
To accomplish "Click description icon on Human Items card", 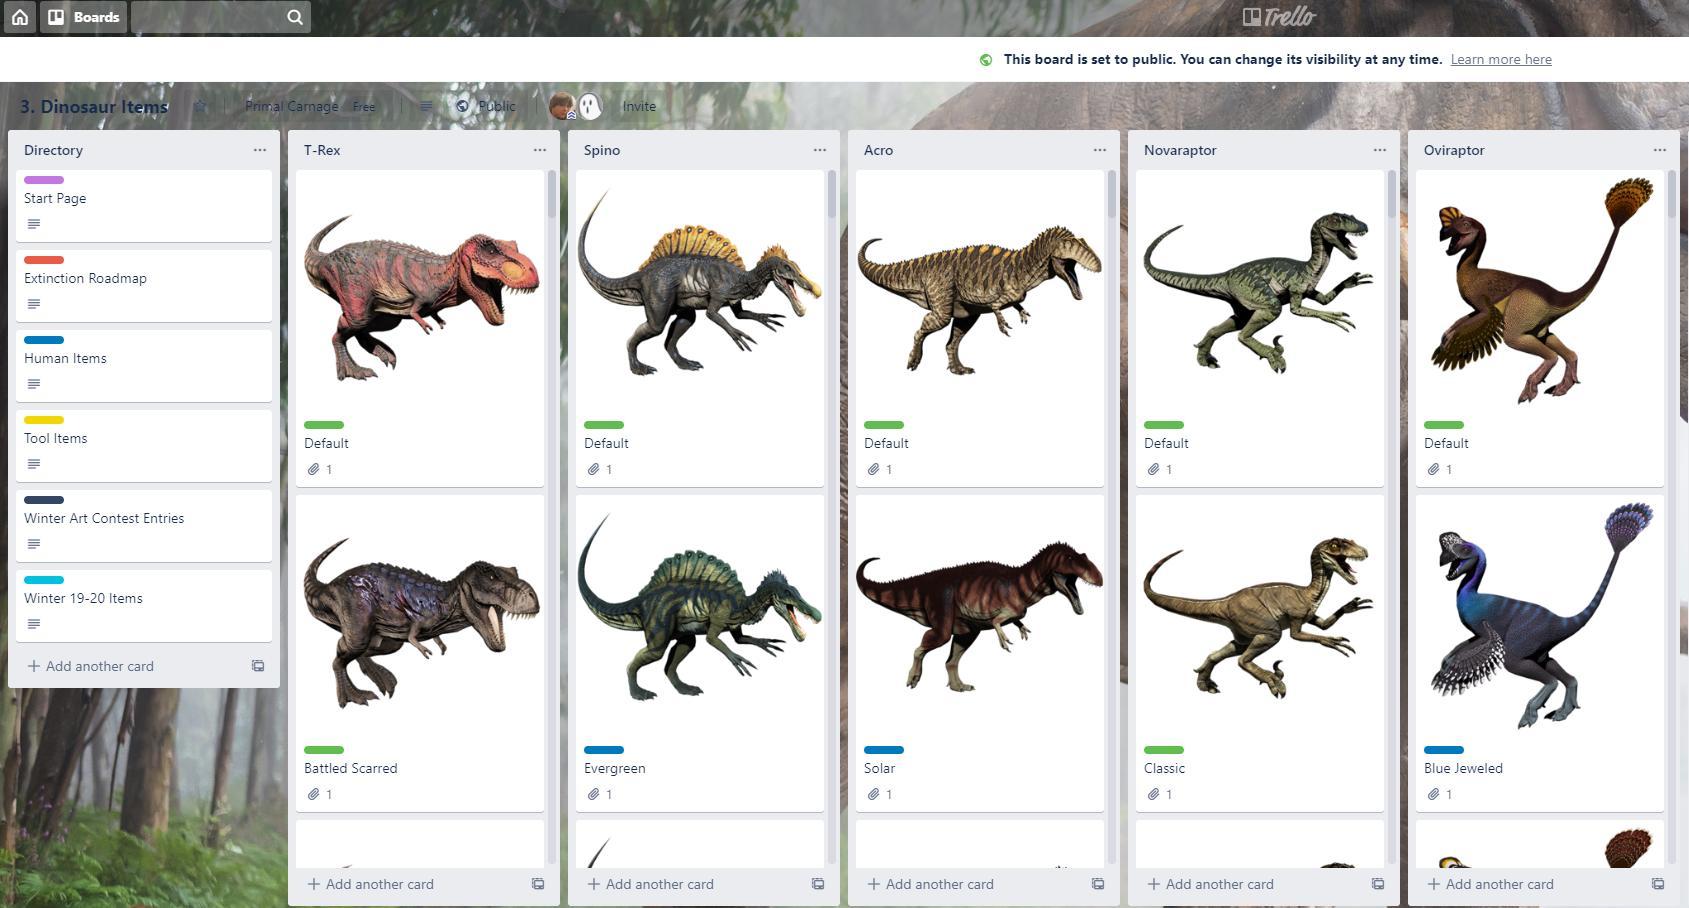I will click(x=34, y=384).
